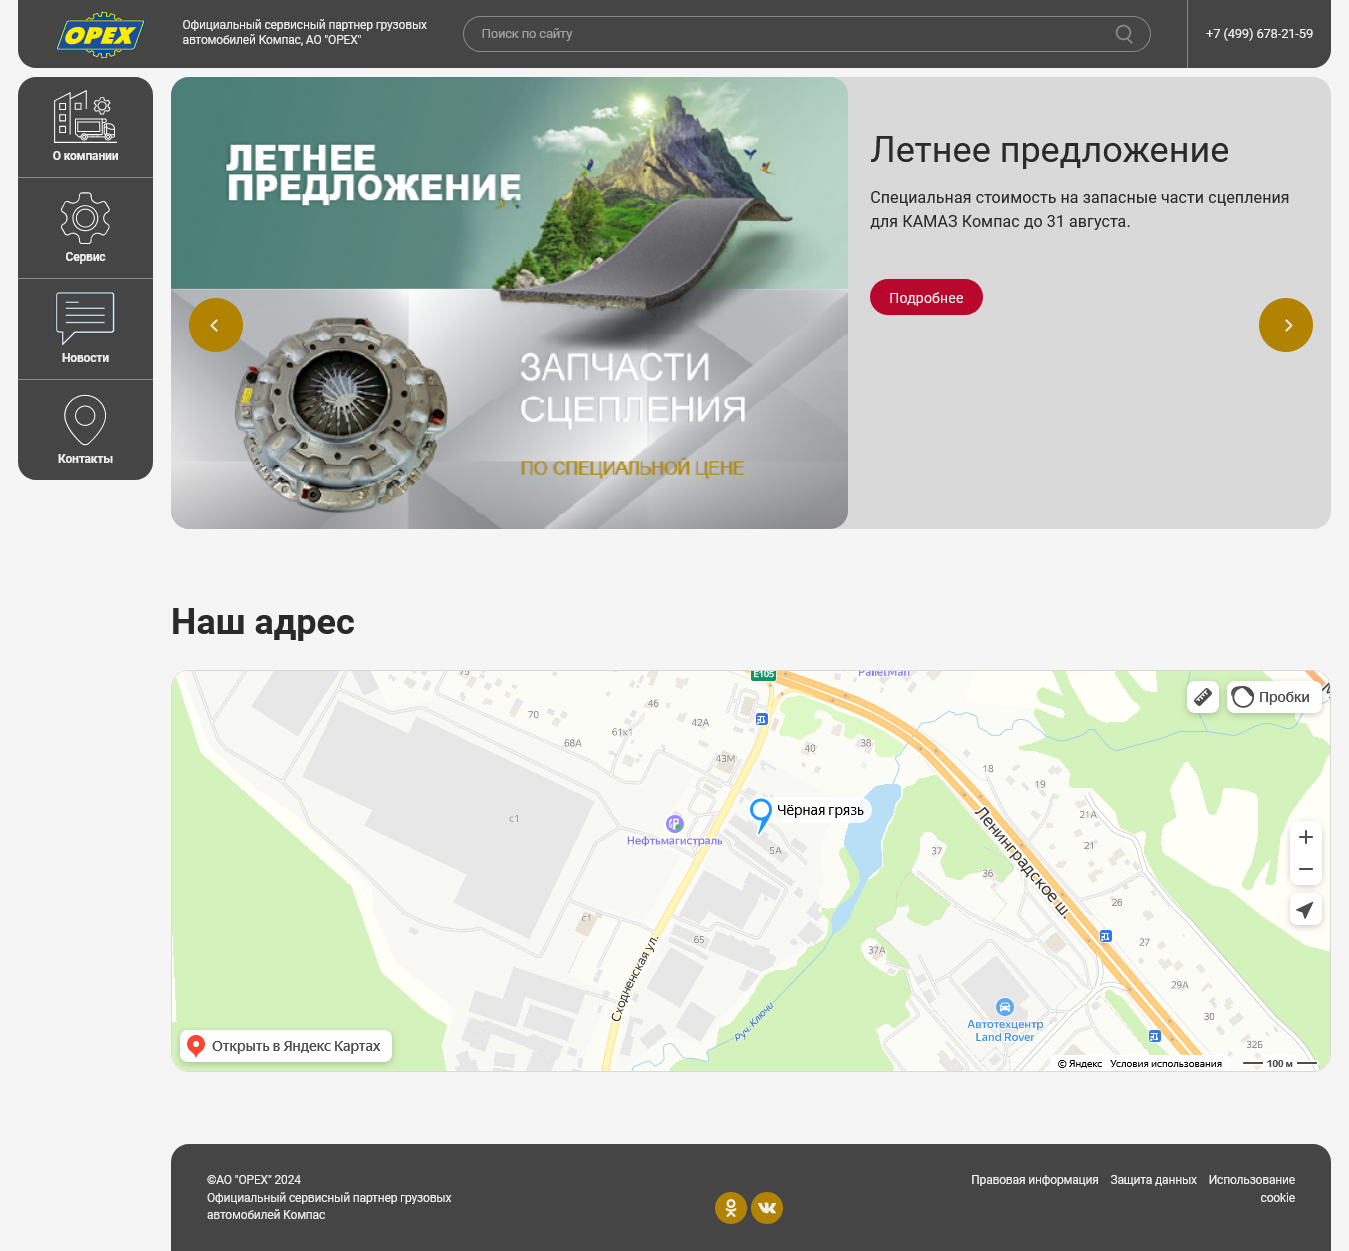Open the Odnoklassniki social link
This screenshot has width=1349, height=1251.
pyautogui.click(x=731, y=1208)
